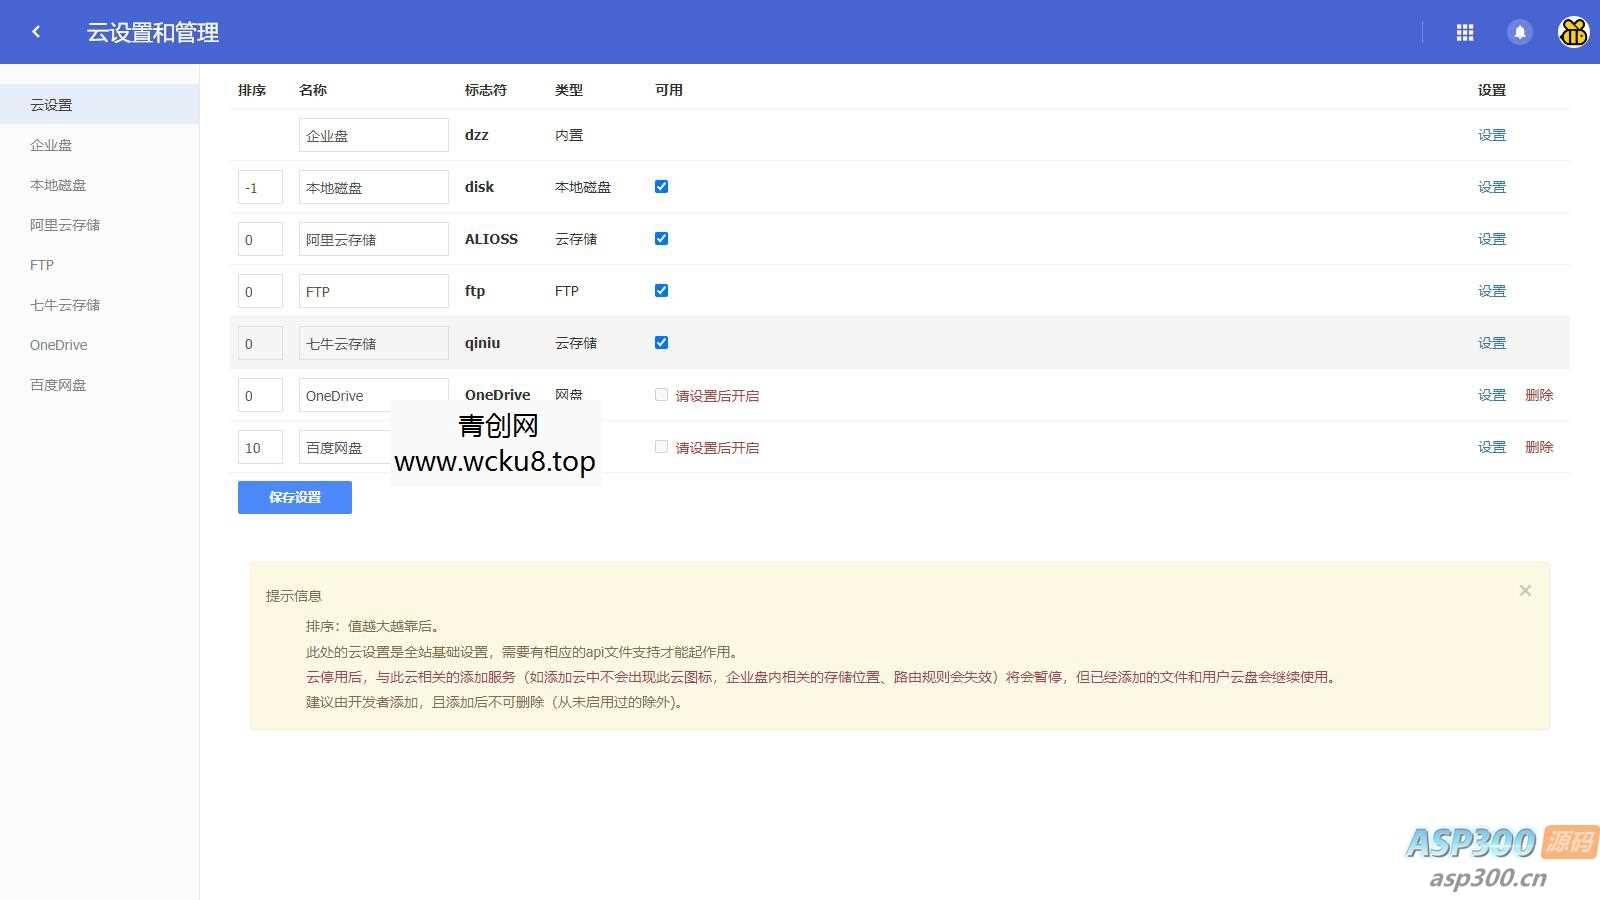1600x900 pixels.
Task: Open 设置 for the 百度网盘 row
Action: [1491, 447]
